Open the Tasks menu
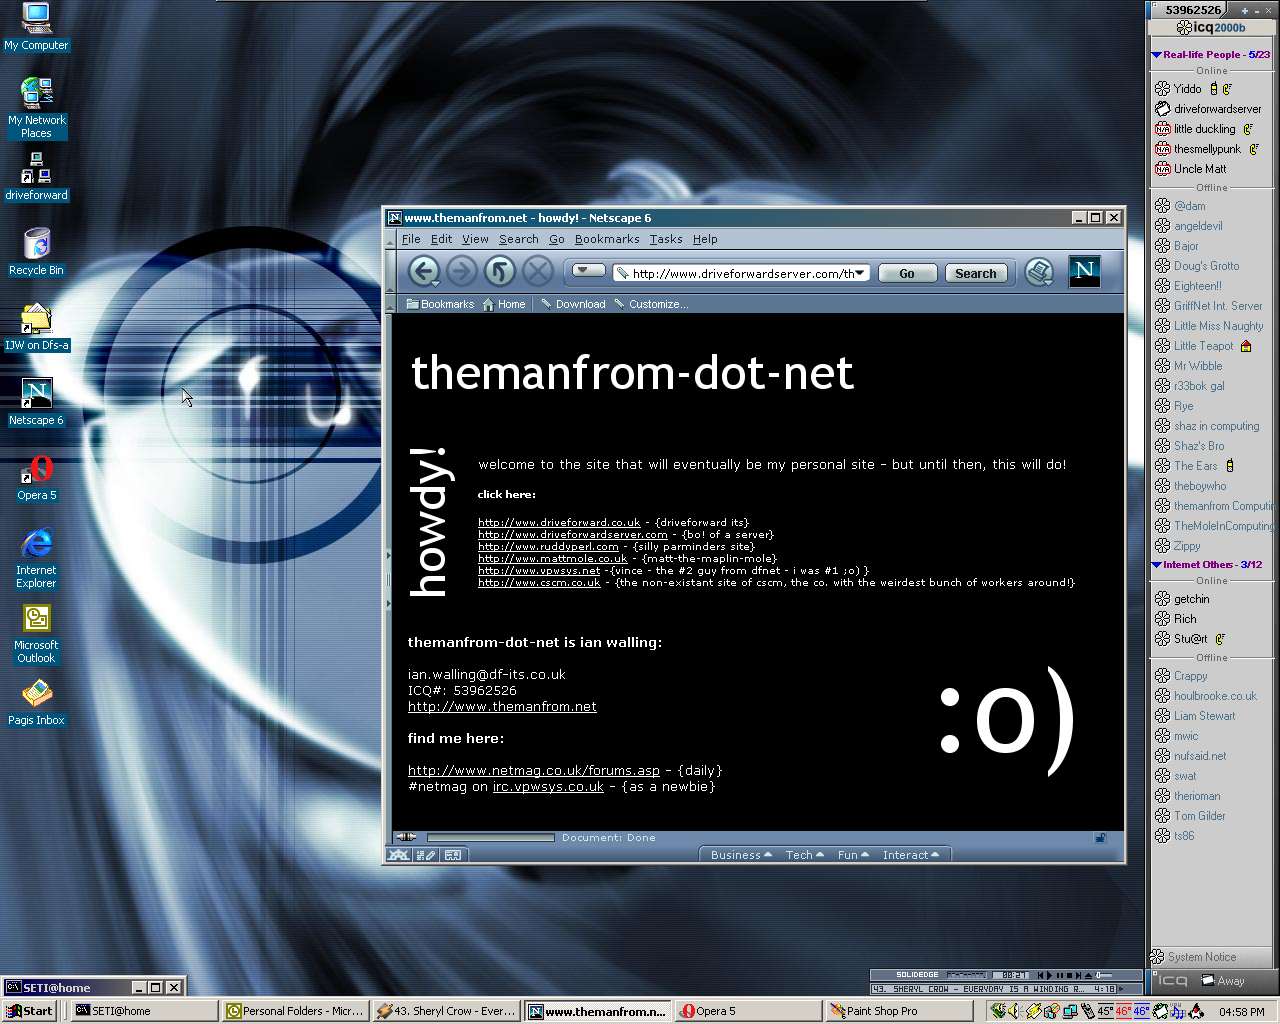 [665, 239]
